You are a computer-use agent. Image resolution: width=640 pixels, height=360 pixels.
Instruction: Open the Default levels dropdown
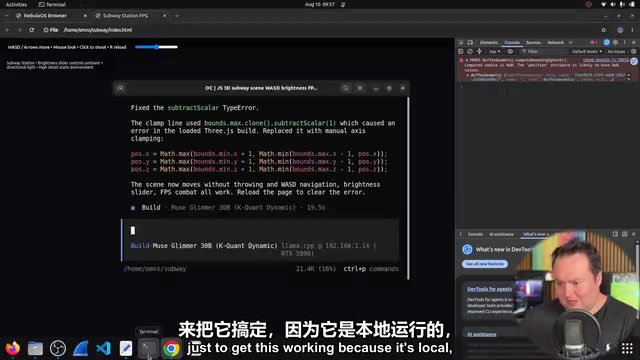point(587,51)
